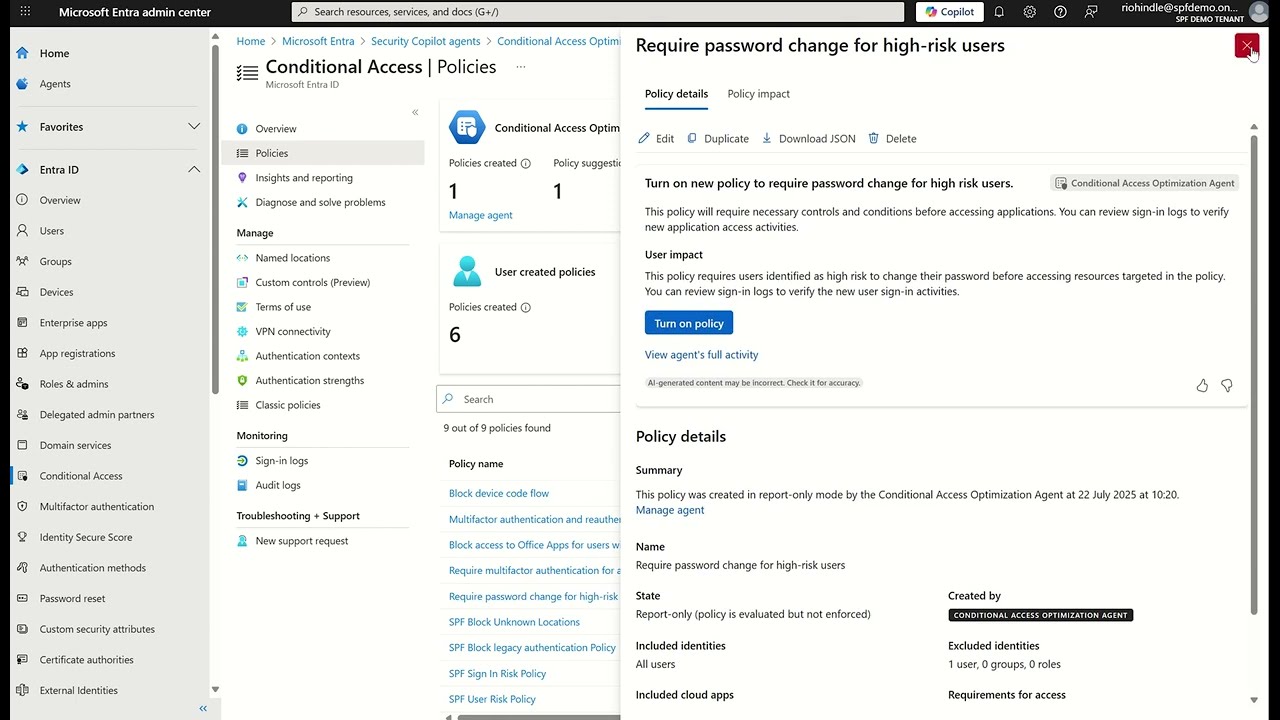Open the Copilot button in header
1280x720 pixels.
click(949, 12)
